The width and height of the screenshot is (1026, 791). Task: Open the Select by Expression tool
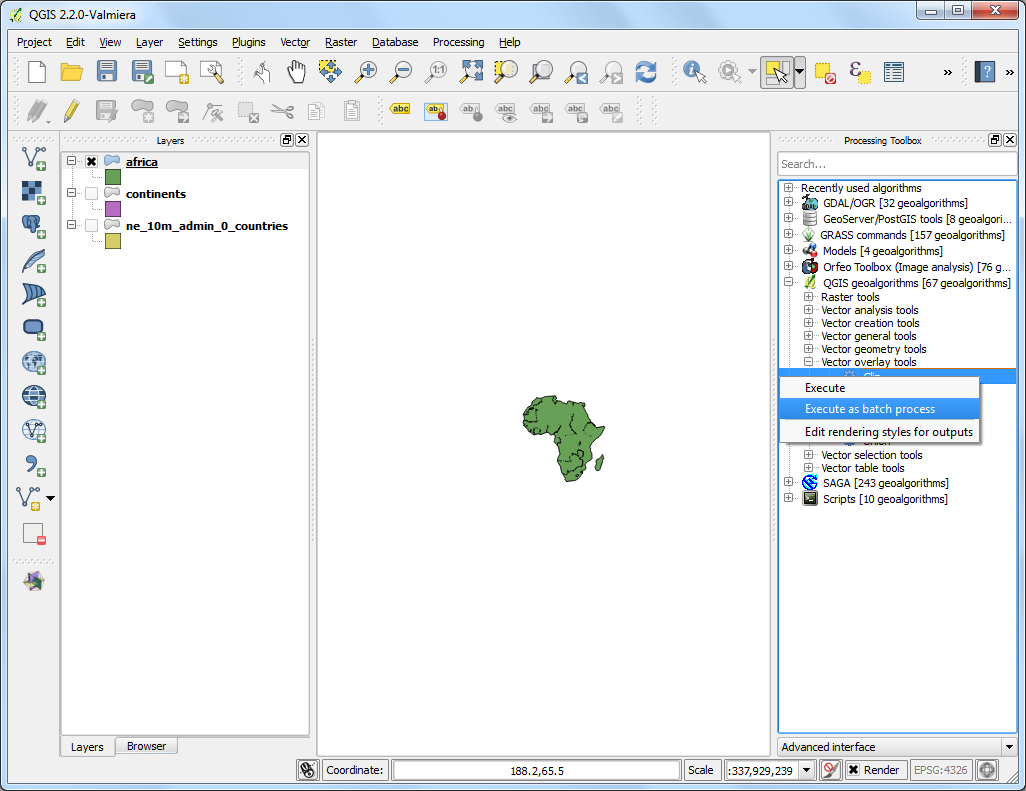[x=860, y=71]
